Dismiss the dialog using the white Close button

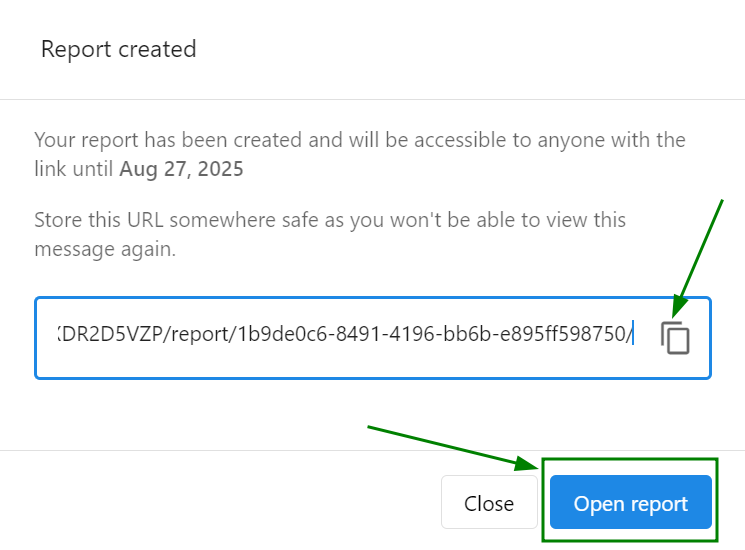(489, 502)
